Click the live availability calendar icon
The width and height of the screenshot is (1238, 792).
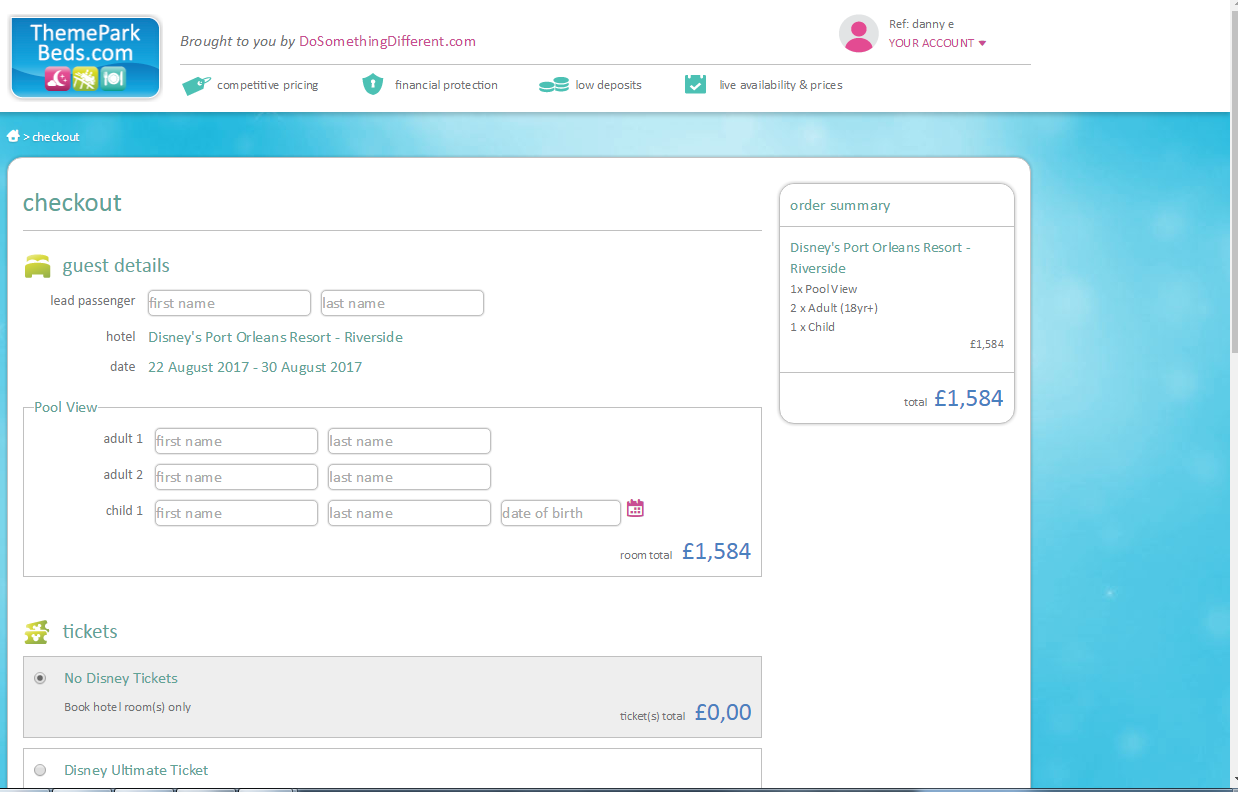(695, 84)
